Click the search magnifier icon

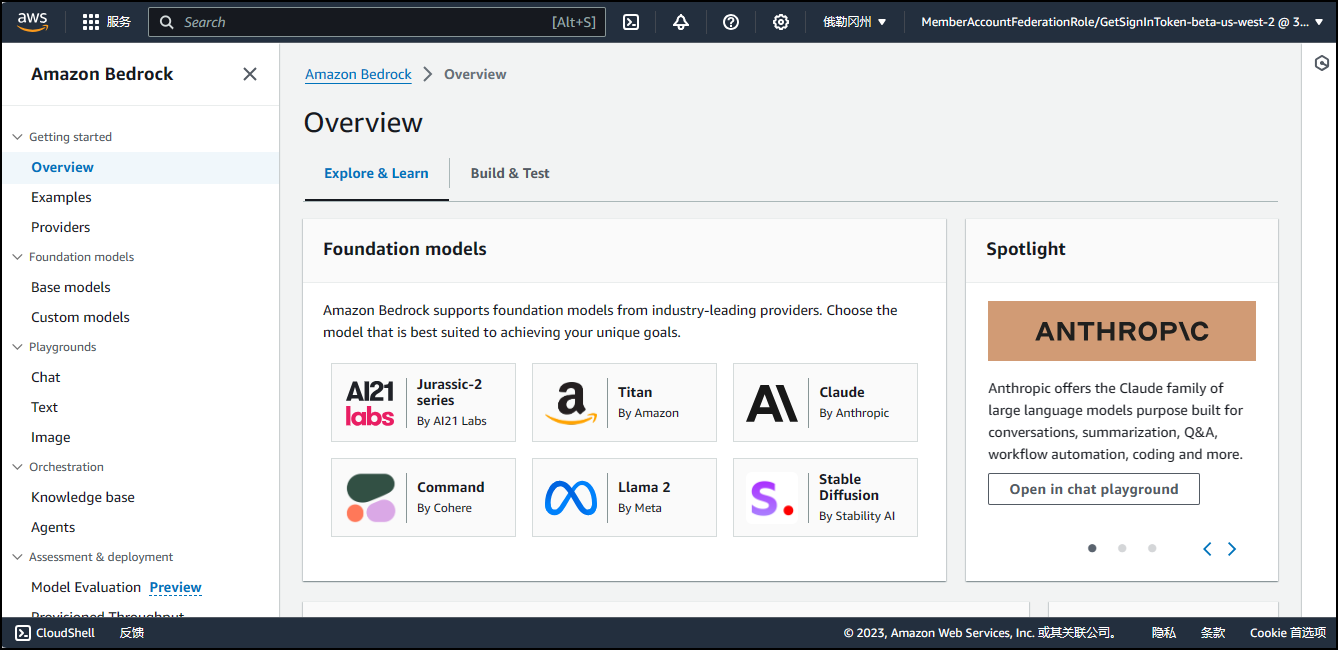167,22
